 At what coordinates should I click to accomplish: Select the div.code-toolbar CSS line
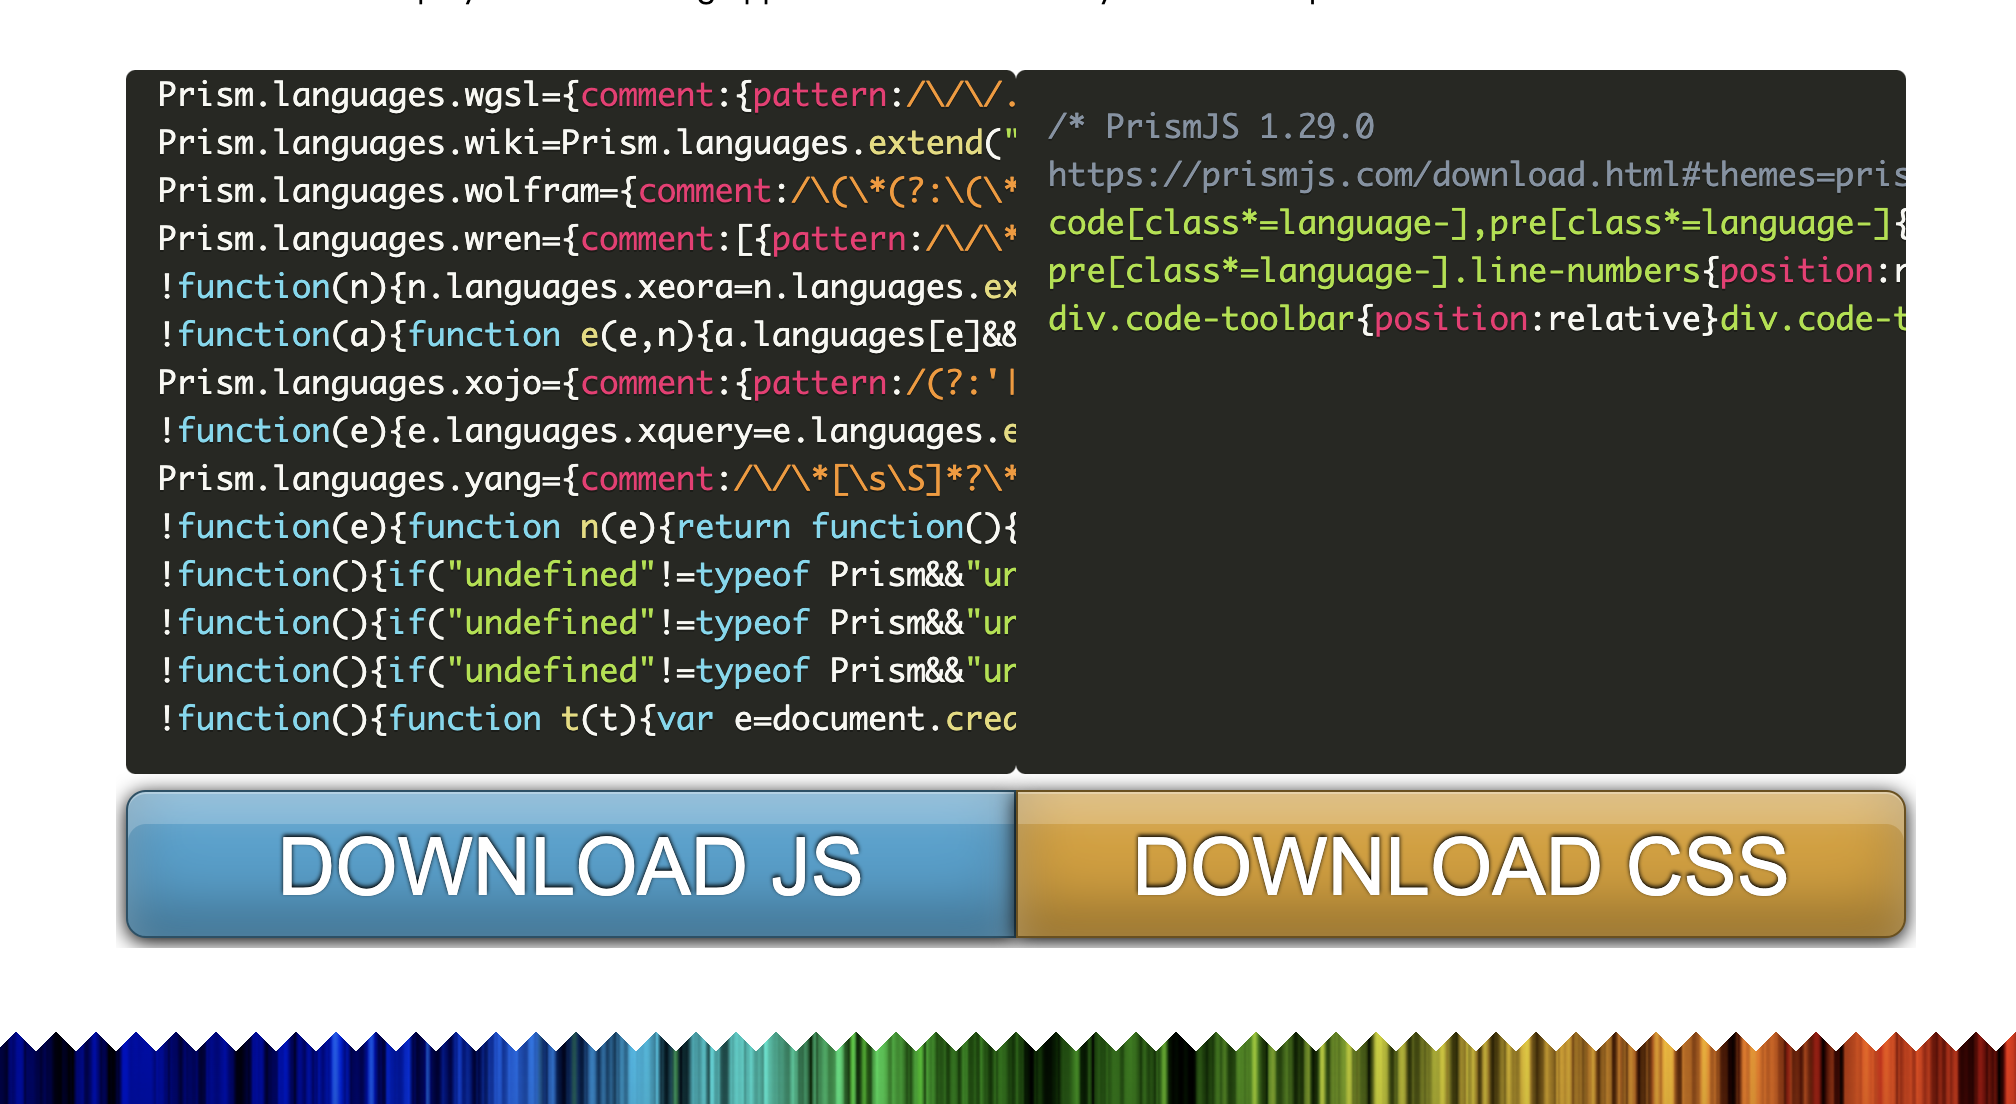click(x=1477, y=319)
